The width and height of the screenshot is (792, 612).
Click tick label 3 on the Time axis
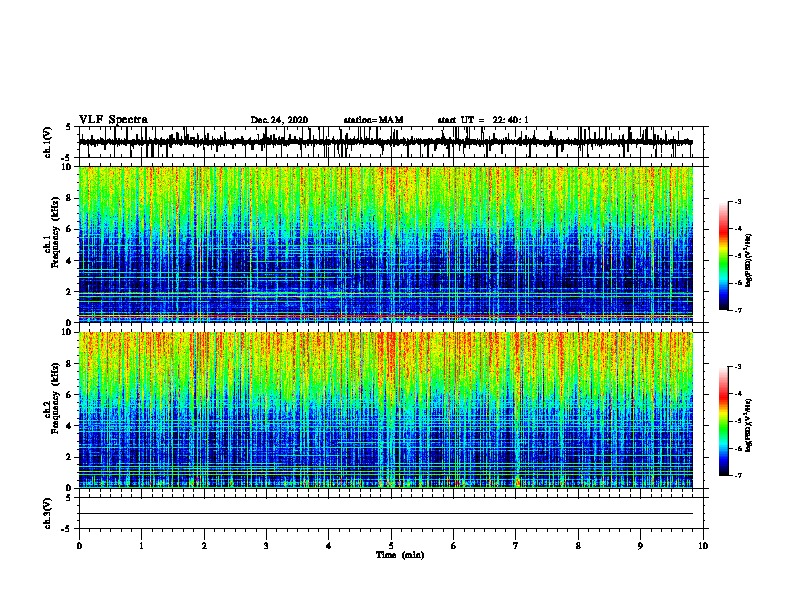266,546
